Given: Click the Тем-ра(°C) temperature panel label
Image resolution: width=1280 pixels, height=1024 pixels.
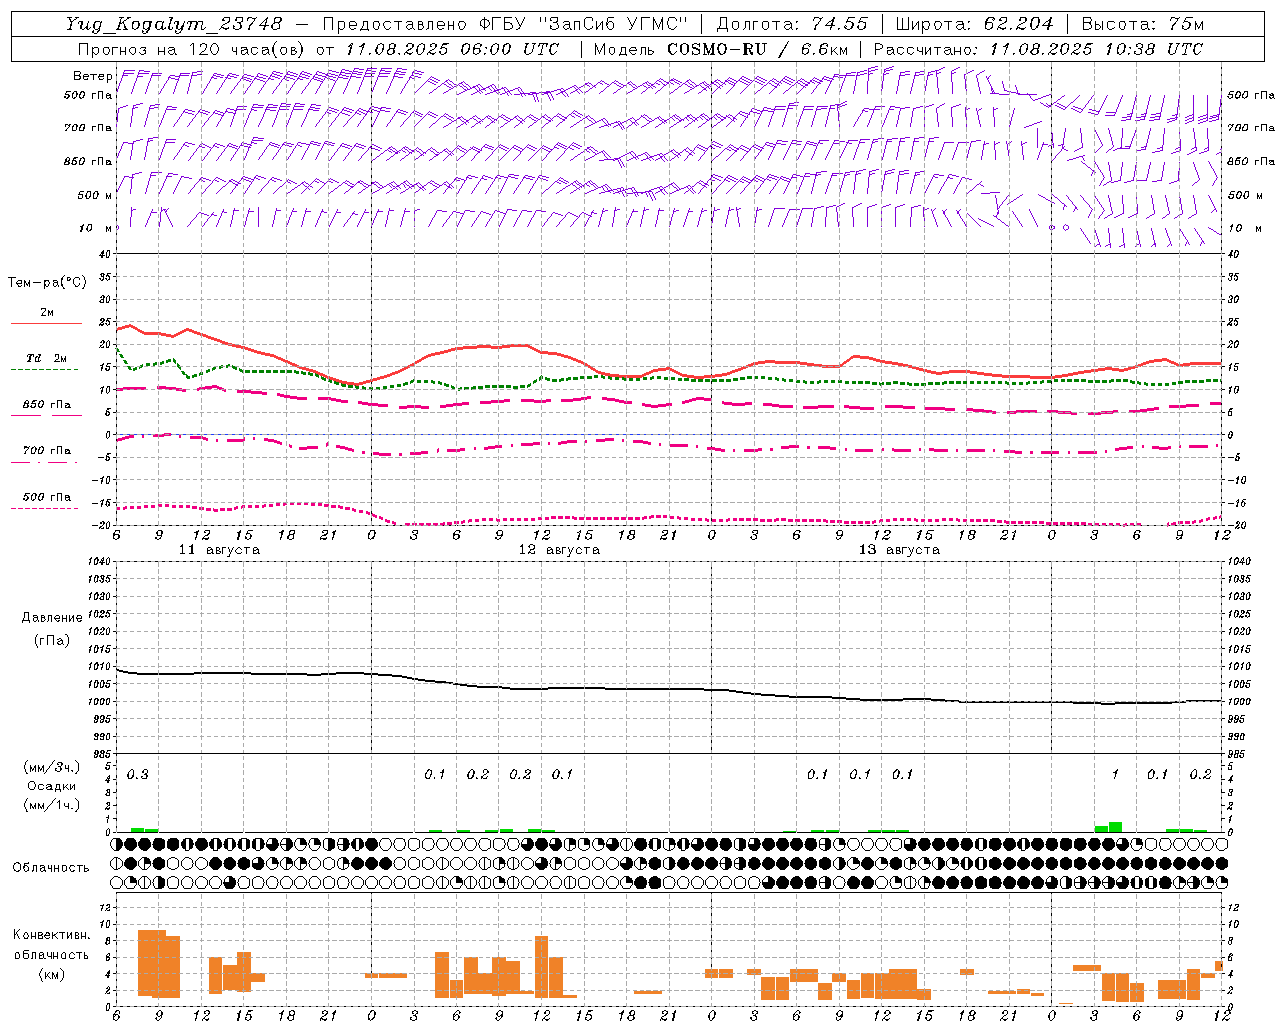Looking at the screenshot, I should [x=47, y=283].
